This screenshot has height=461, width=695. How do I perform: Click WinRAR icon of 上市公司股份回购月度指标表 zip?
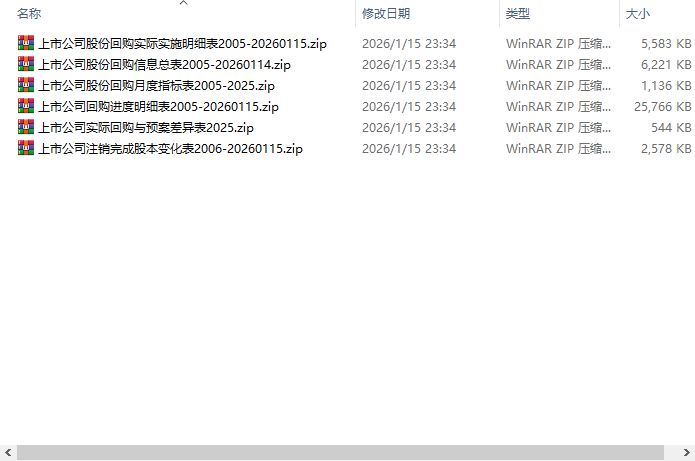pyautogui.click(x=26, y=85)
